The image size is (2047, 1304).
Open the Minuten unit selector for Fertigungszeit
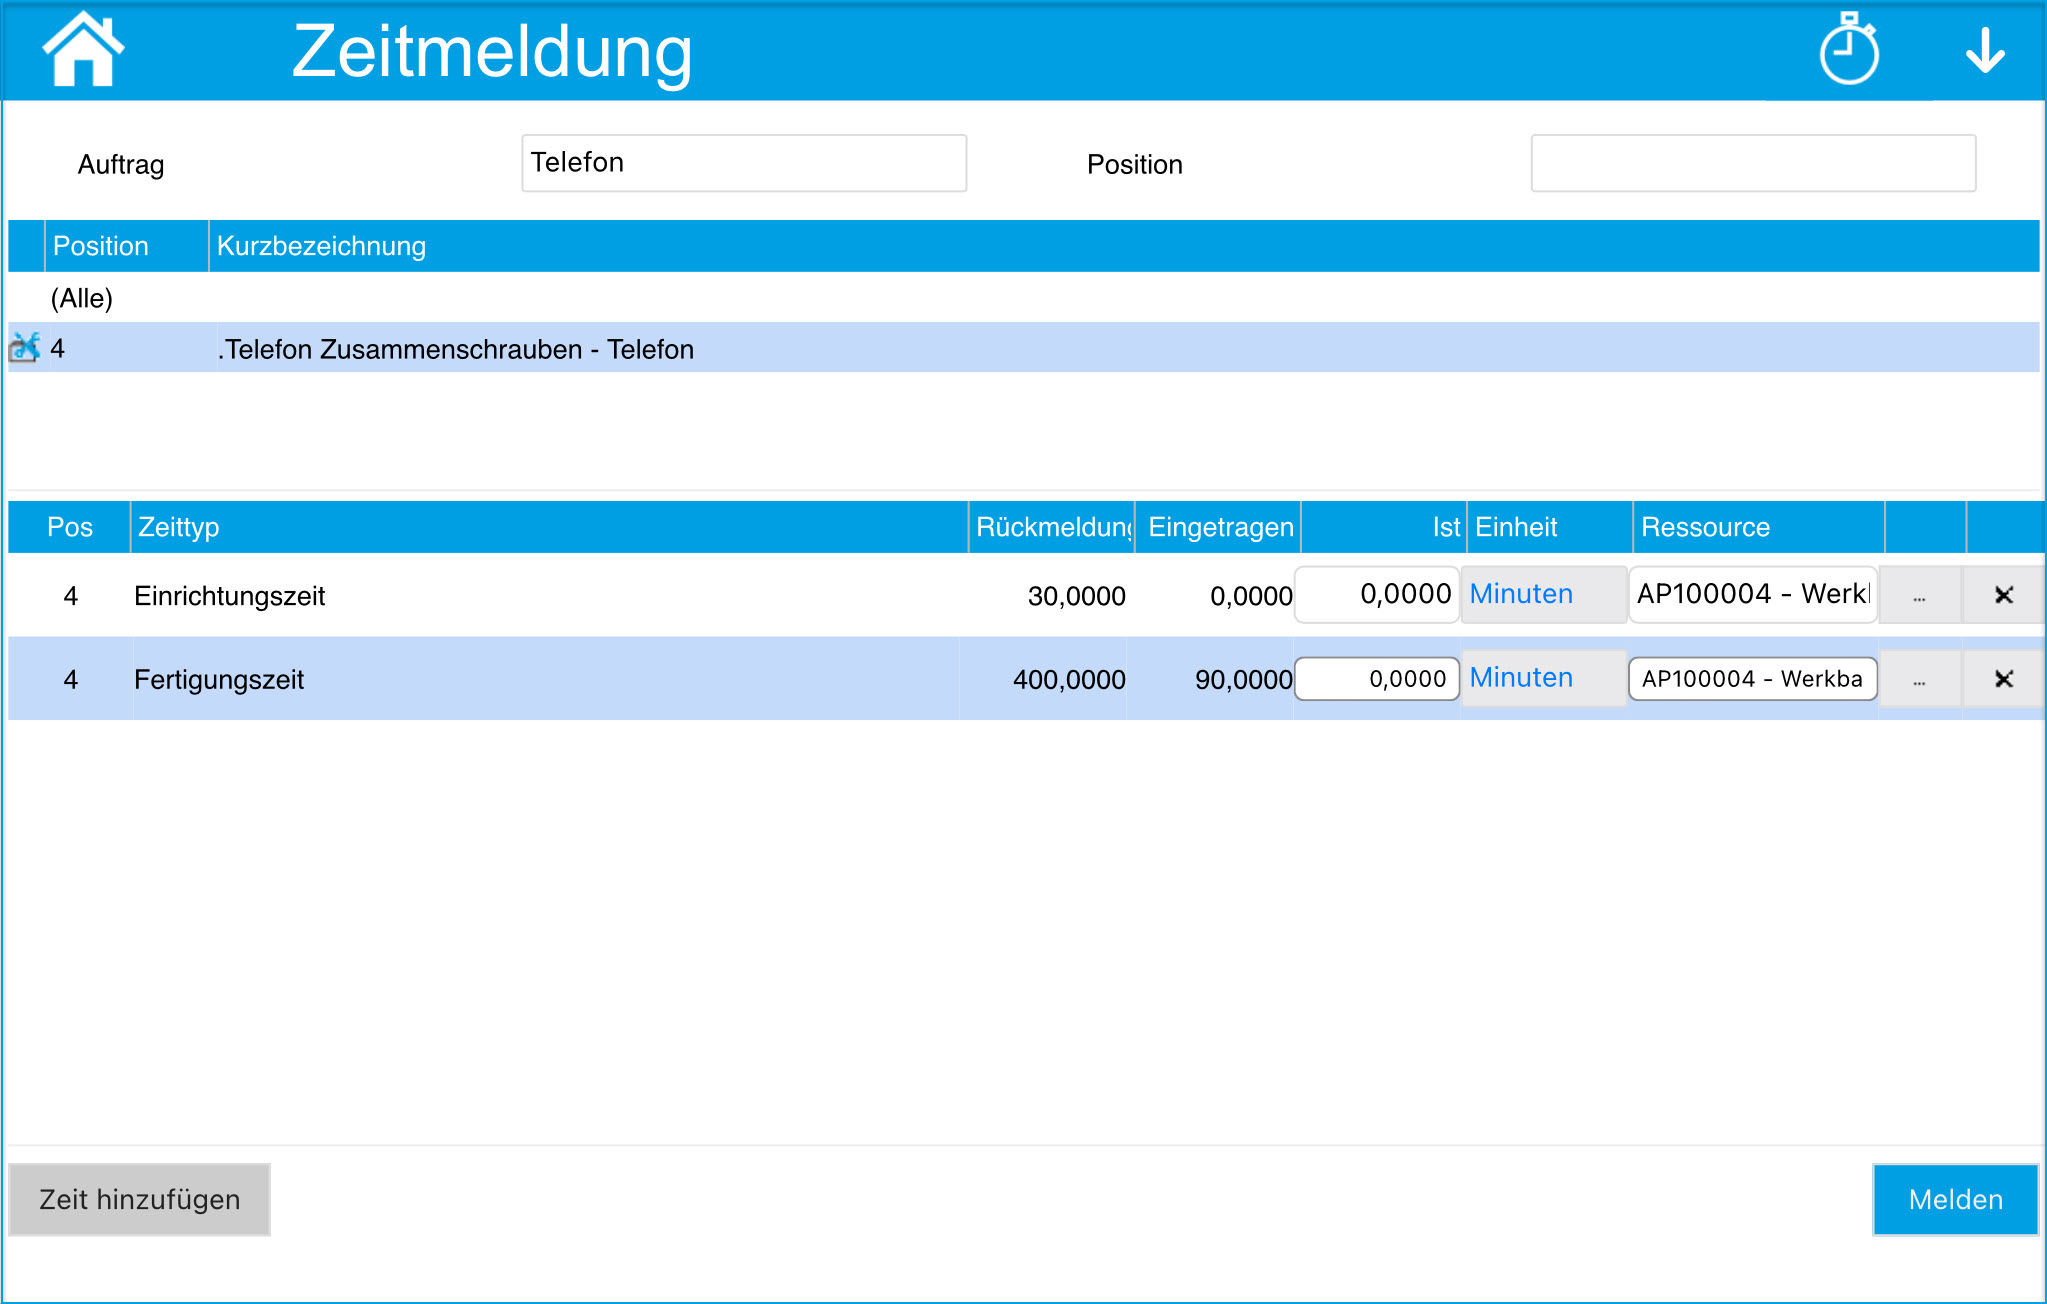[x=1520, y=678]
